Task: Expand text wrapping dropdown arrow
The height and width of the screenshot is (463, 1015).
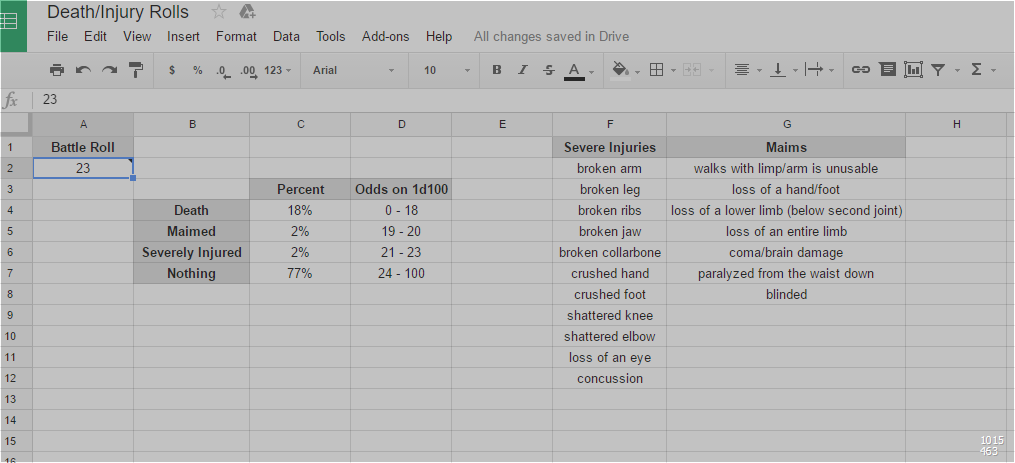Action: pos(832,71)
